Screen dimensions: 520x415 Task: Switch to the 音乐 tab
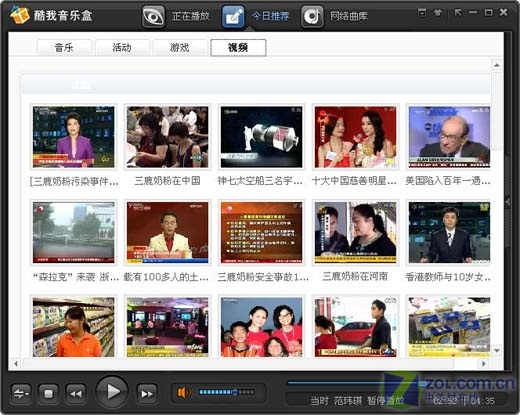pos(64,48)
